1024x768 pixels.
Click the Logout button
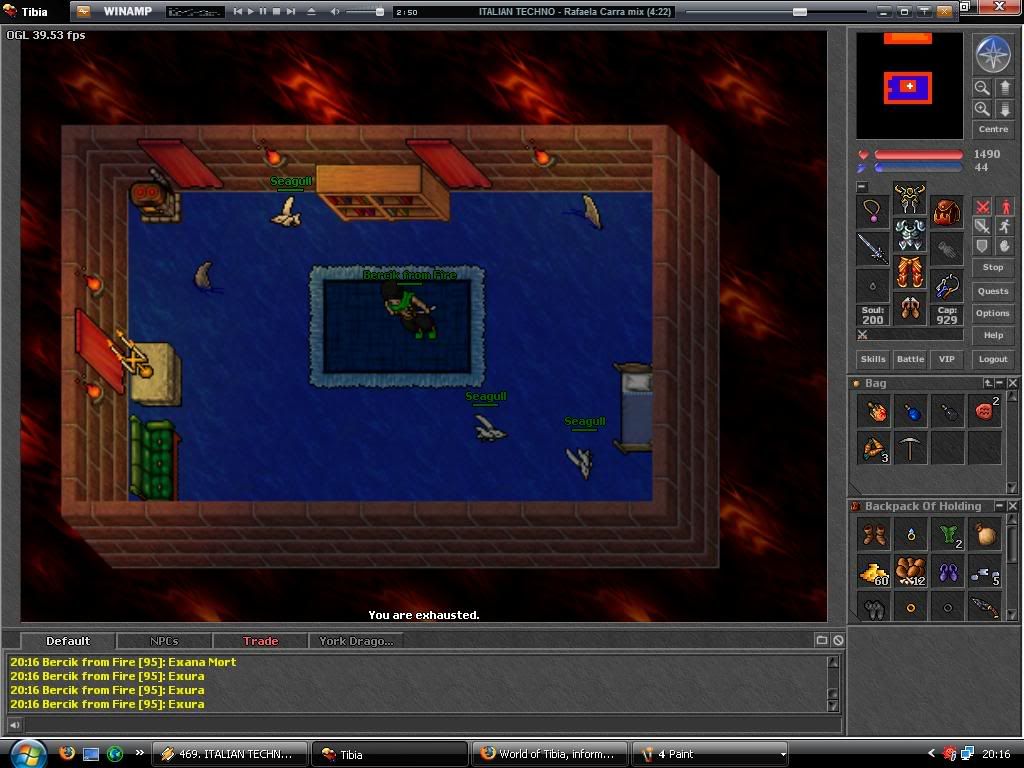click(993, 359)
